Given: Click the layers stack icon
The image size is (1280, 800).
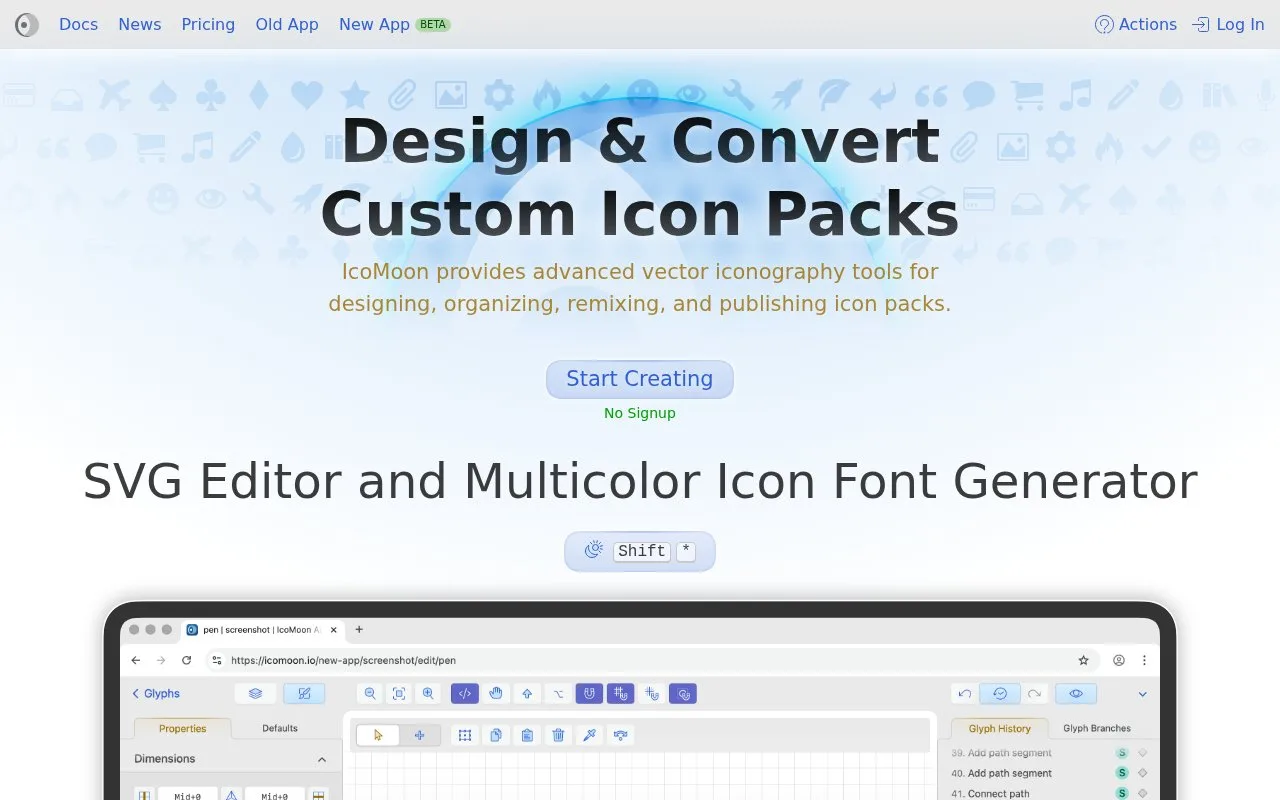Looking at the screenshot, I should tap(255, 693).
